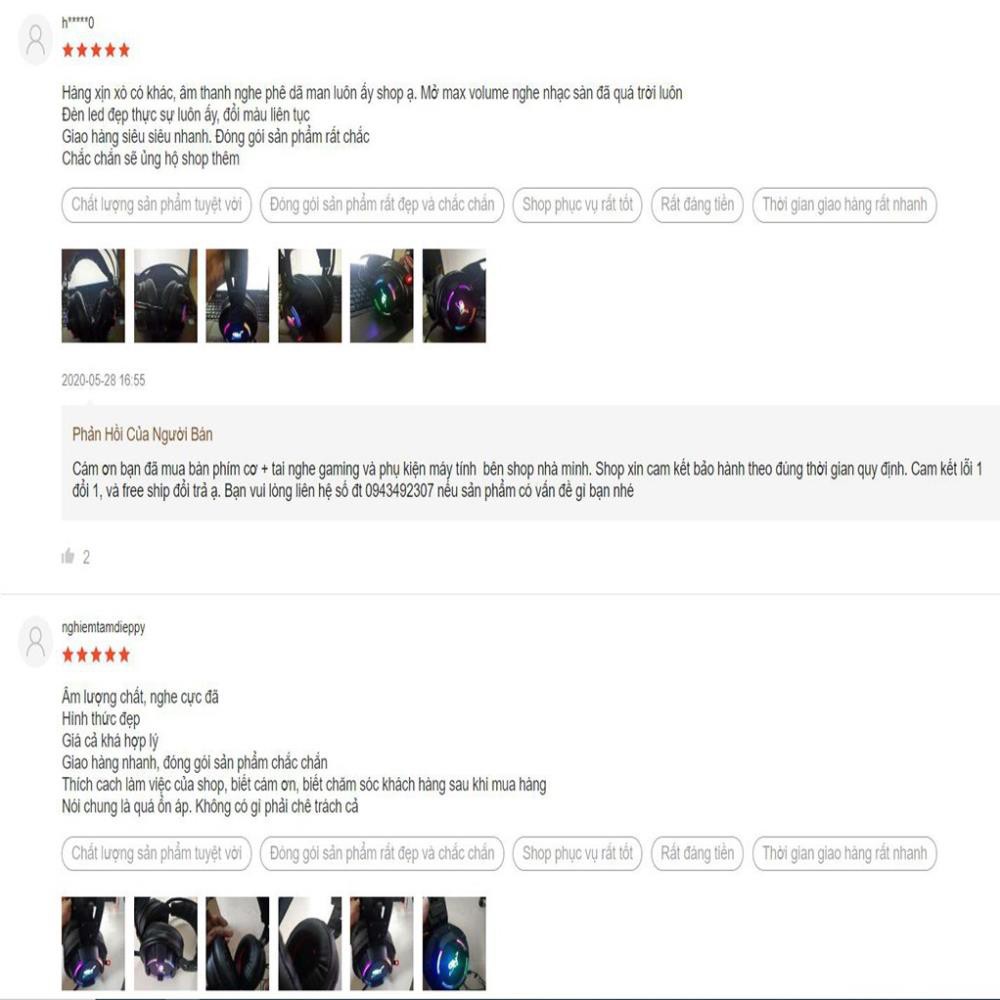Click first review's 'Rất đáng tiền' tag

tap(697, 205)
